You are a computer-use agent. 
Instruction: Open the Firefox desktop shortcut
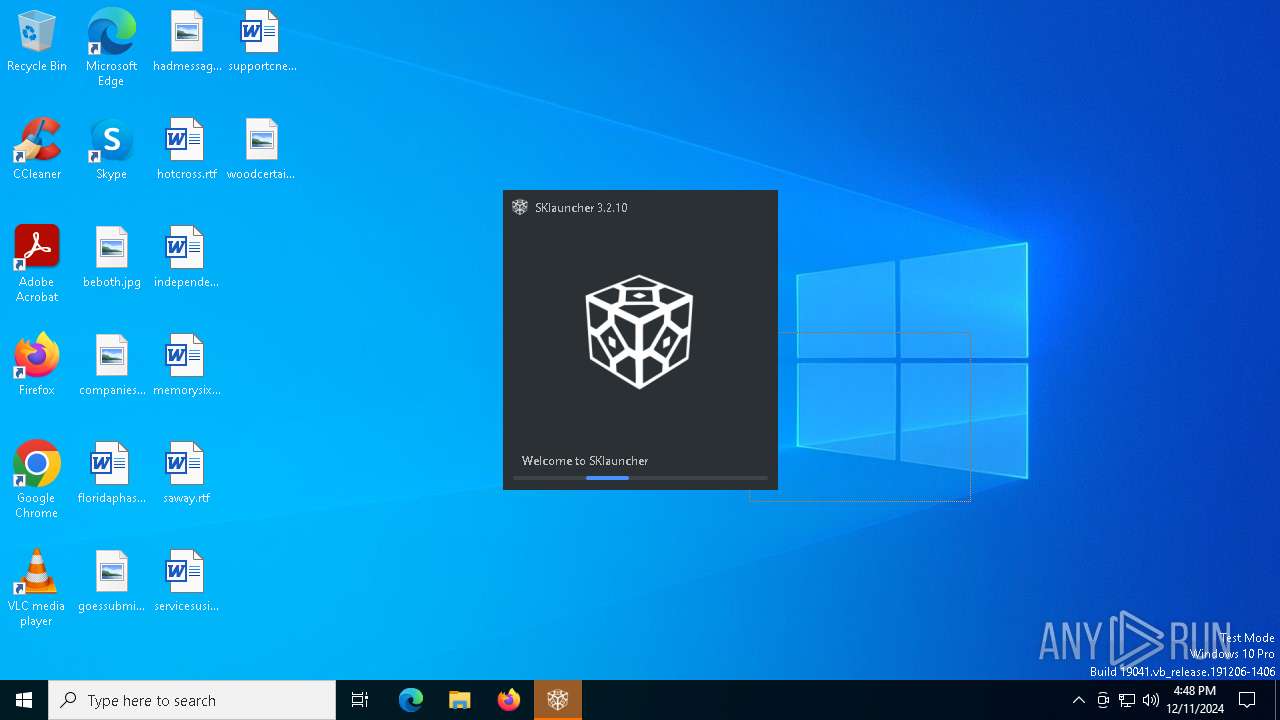(37, 365)
